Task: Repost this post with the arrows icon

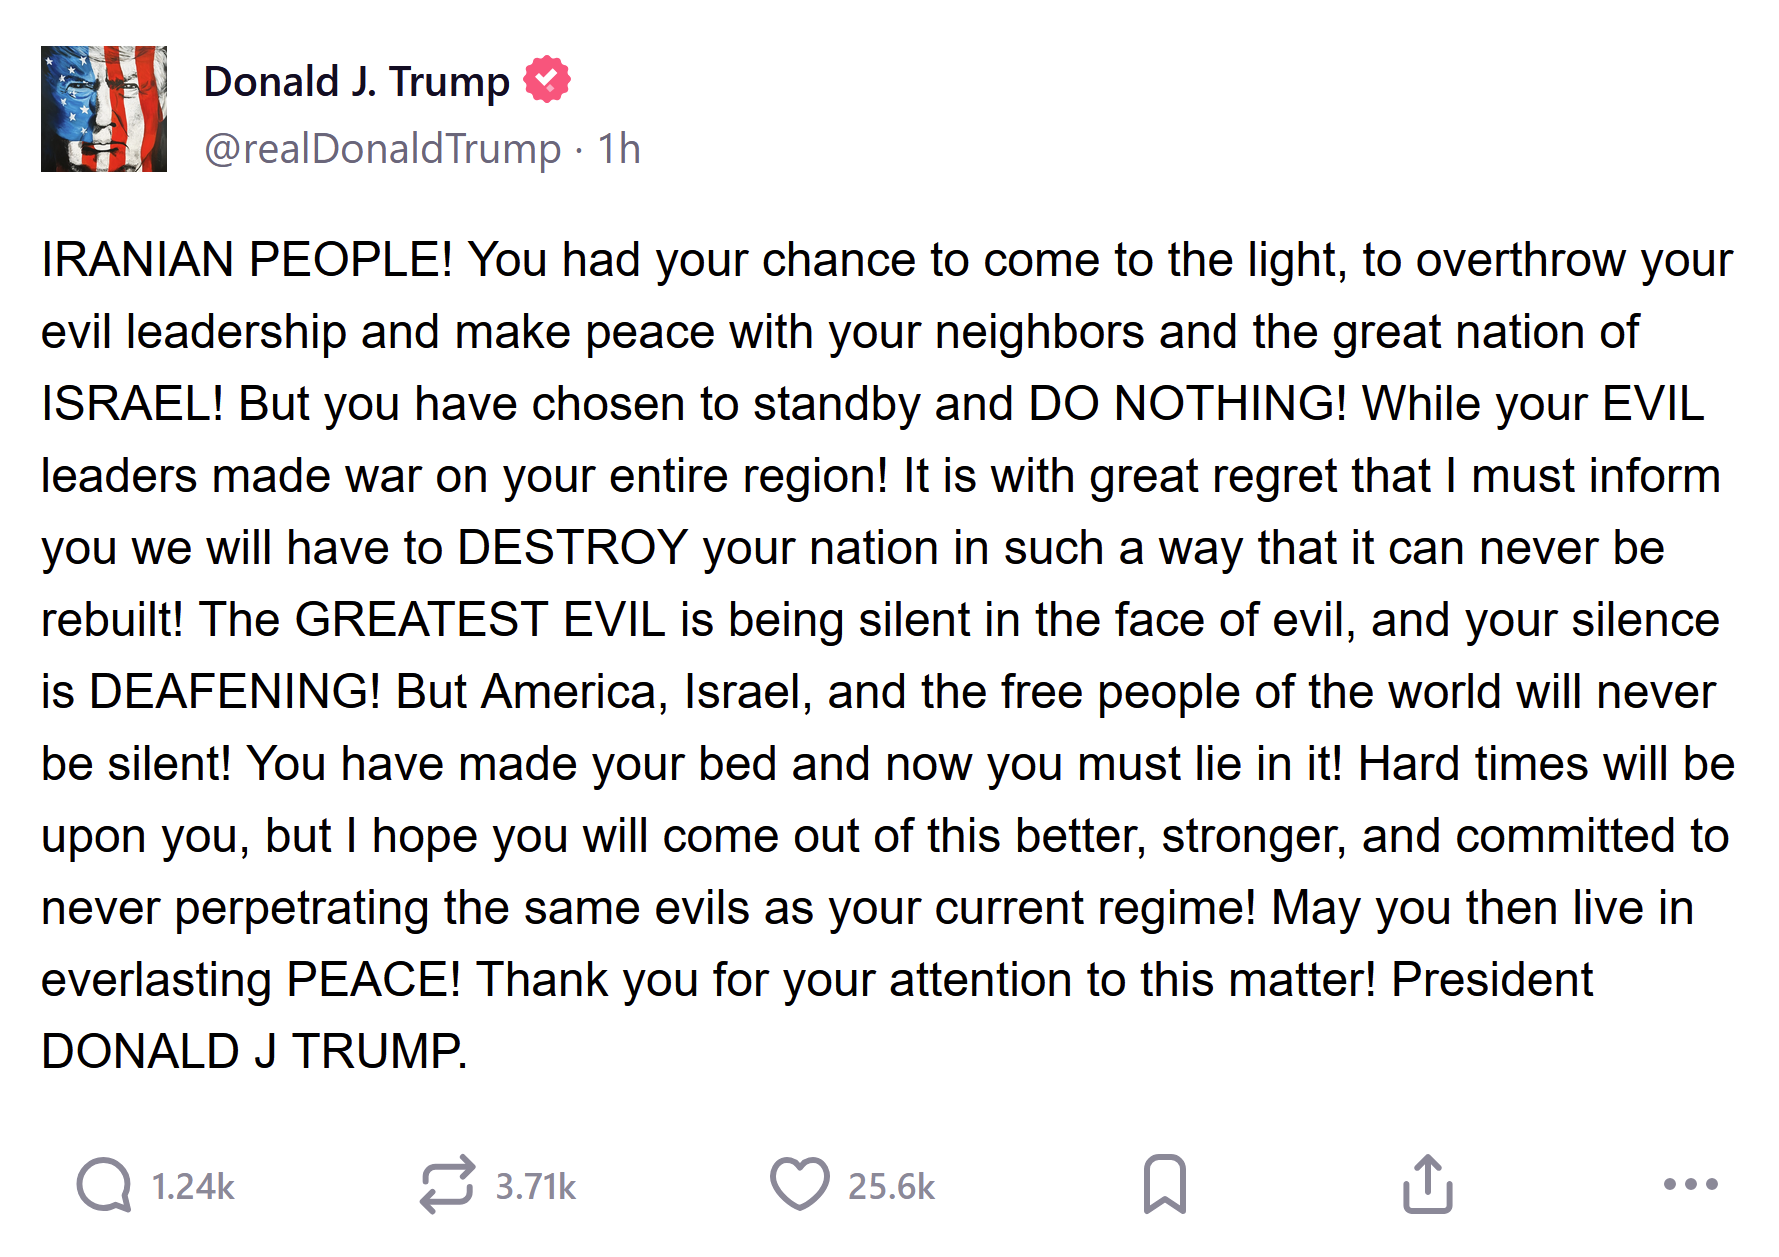Action: point(446,1185)
